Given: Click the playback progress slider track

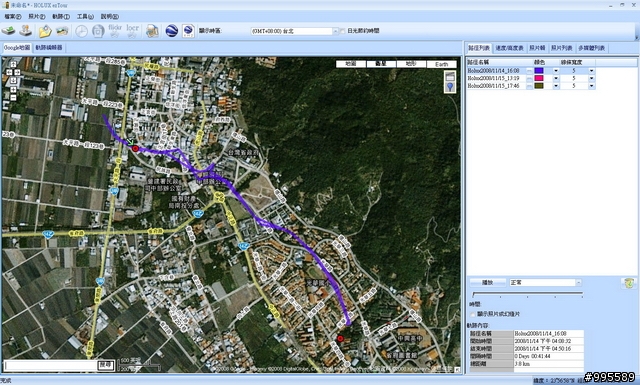Looking at the screenshot, I should (527, 294).
